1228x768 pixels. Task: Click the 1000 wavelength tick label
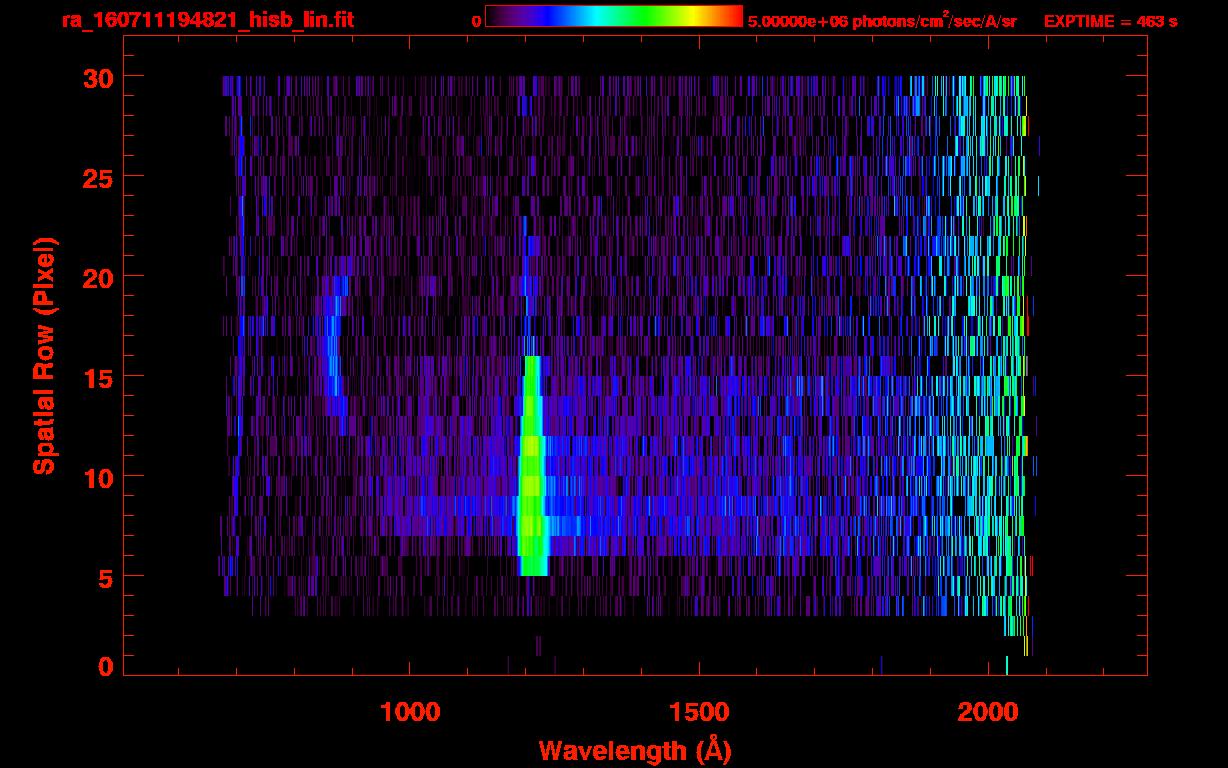[x=410, y=711]
